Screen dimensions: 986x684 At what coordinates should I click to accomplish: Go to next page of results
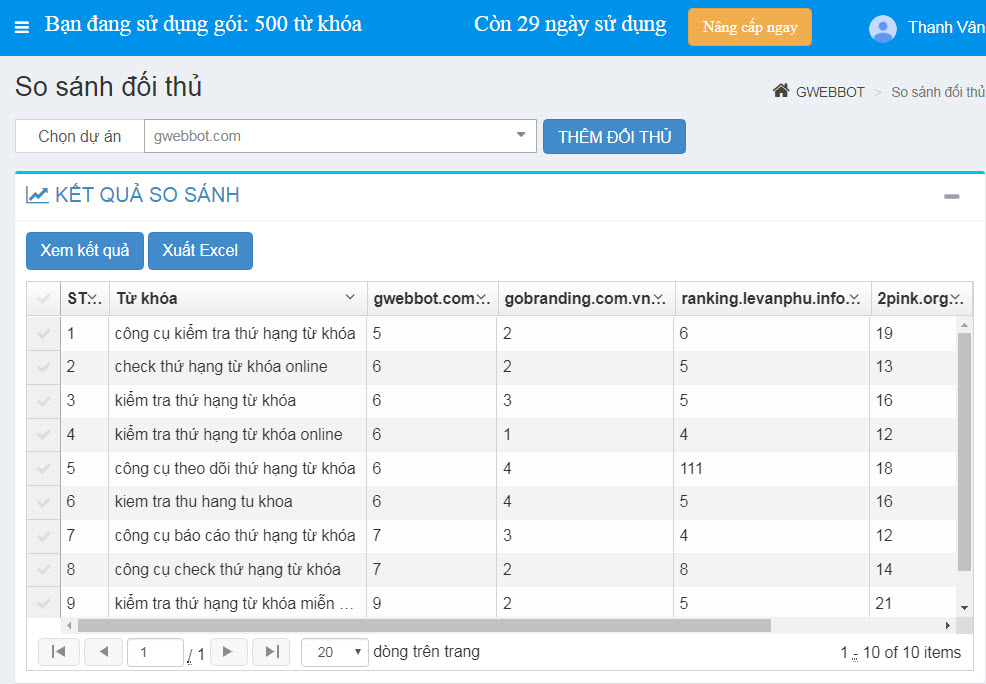pyautogui.click(x=227, y=652)
